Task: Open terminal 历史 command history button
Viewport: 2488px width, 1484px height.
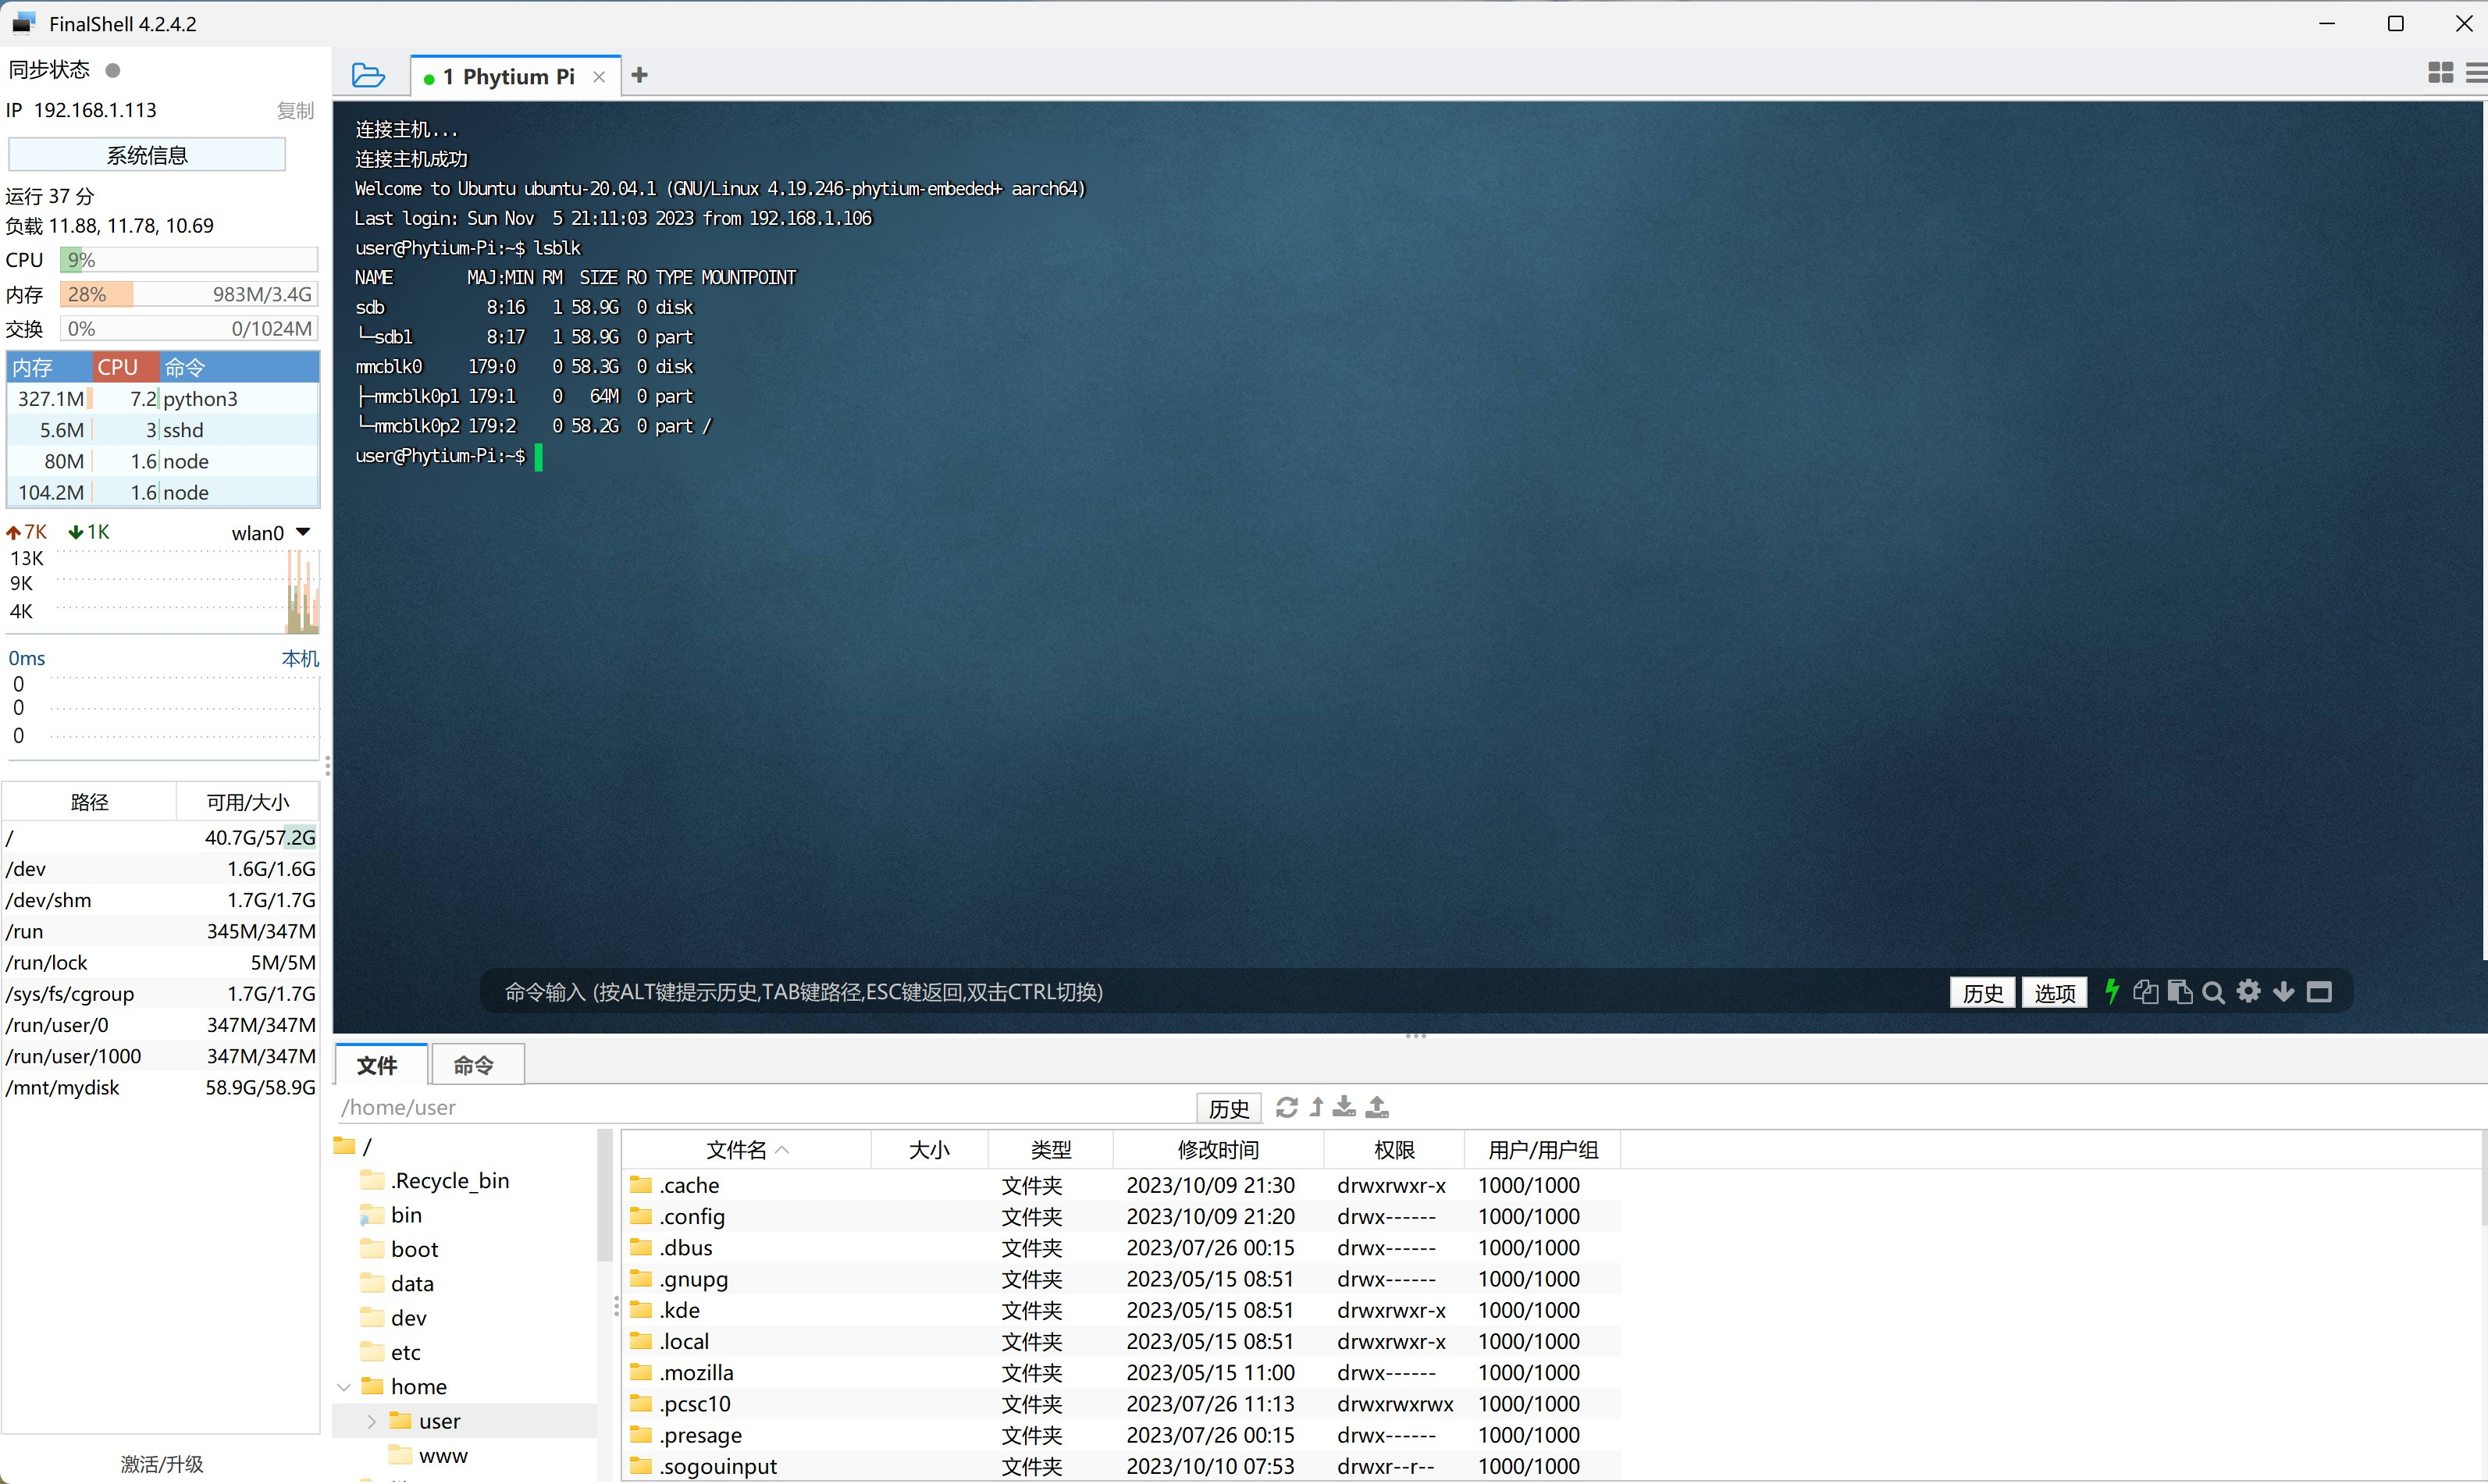Action: (1982, 992)
